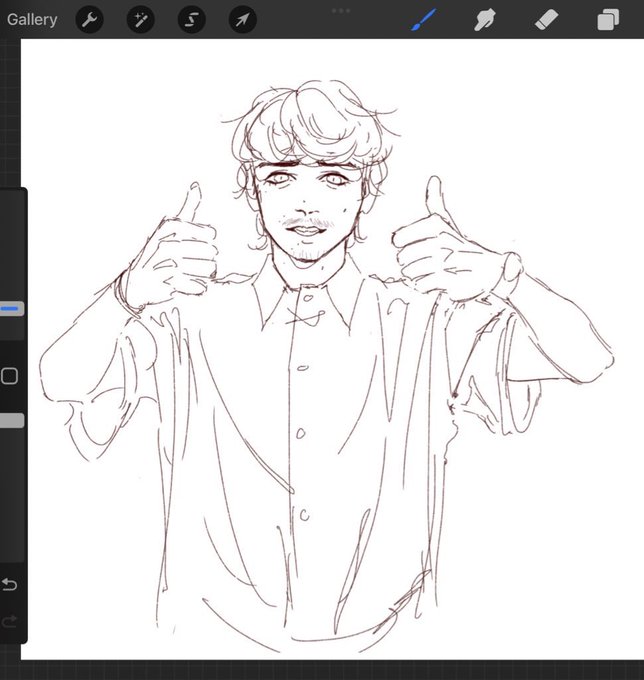This screenshot has width=644, height=680.
Task: Open the Layers panel
Action: point(608,20)
